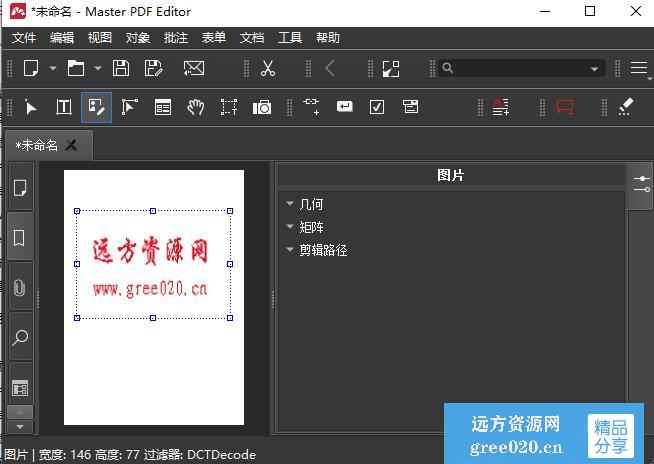
Task: Close the *未命名 document tab
Action: click(x=71, y=145)
